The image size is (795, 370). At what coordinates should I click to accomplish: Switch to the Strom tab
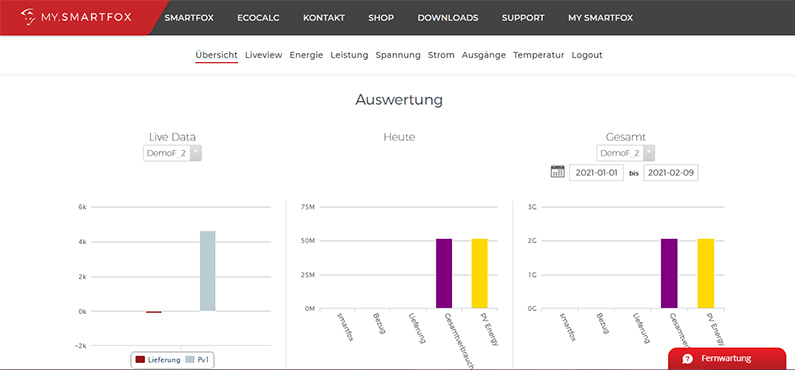pos(441,55)
